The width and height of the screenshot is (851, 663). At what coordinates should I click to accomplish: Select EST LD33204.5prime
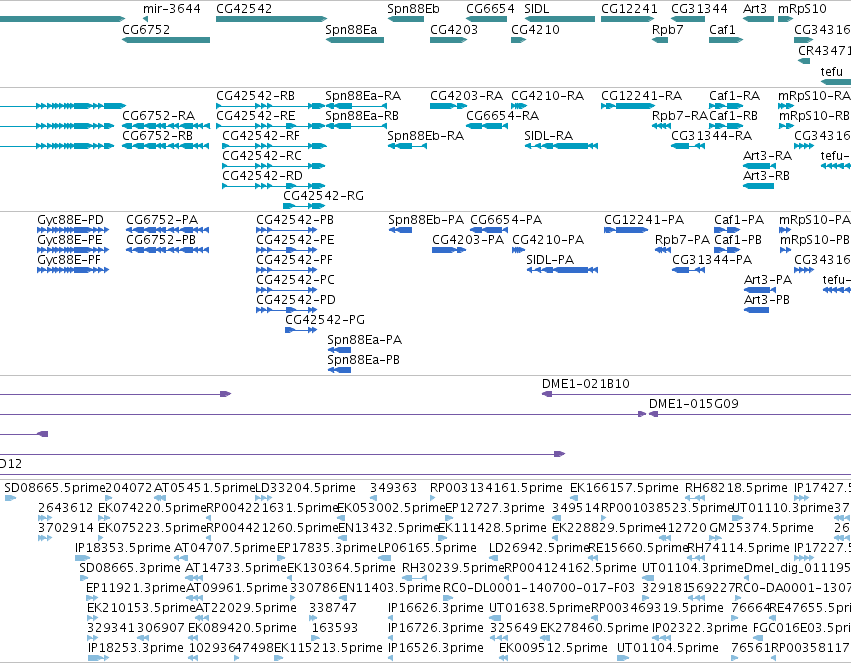point(263,498)
